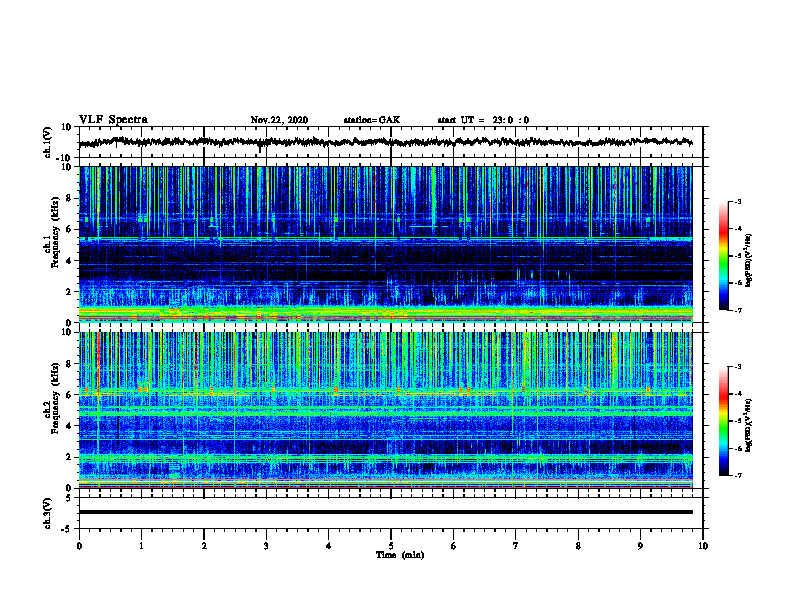Click time axis tick label "1"
792x612 pixels.
(x=141, y=546)
